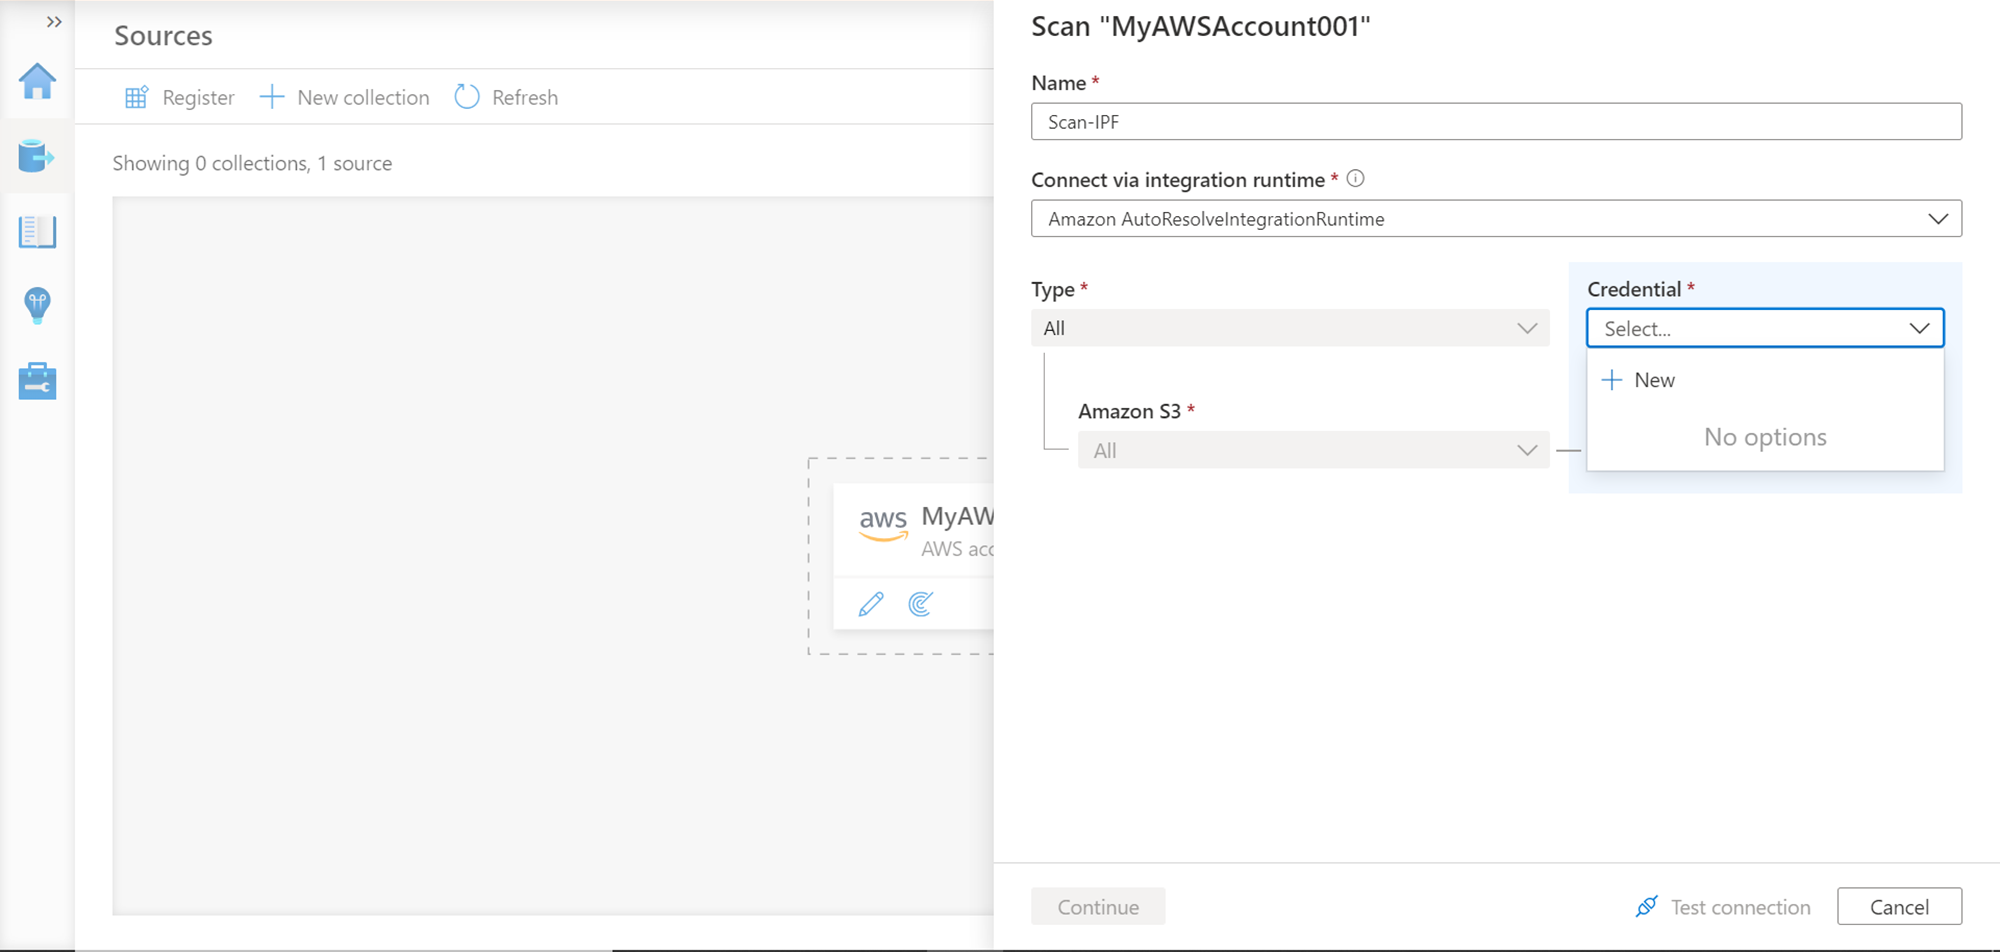Open the integration runtime dropdown

point(1496,219)
